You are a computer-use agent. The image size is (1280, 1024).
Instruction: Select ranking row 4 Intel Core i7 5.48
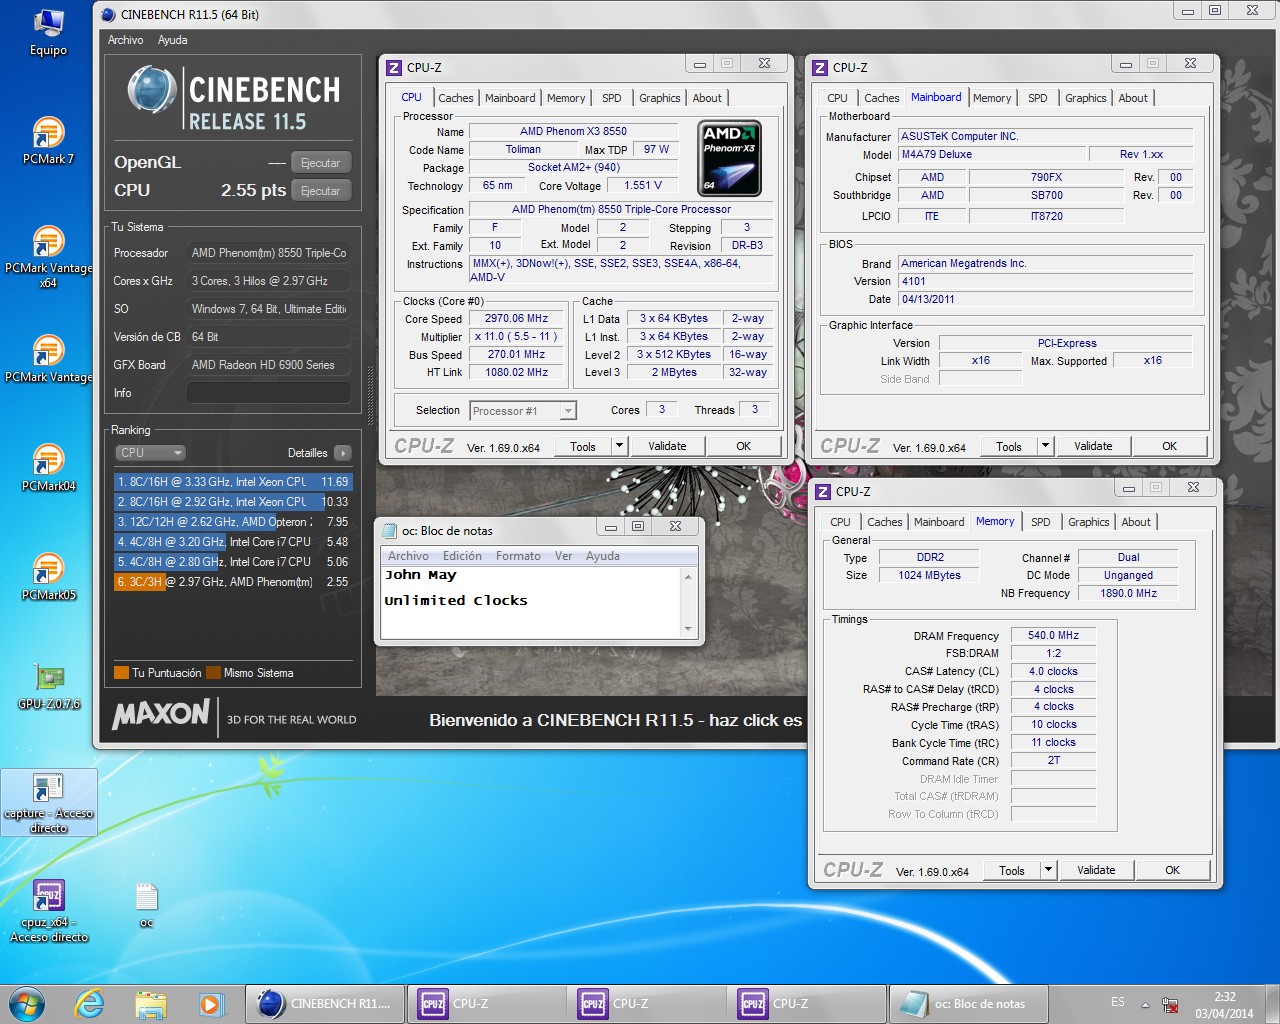[x=232, y=542]
